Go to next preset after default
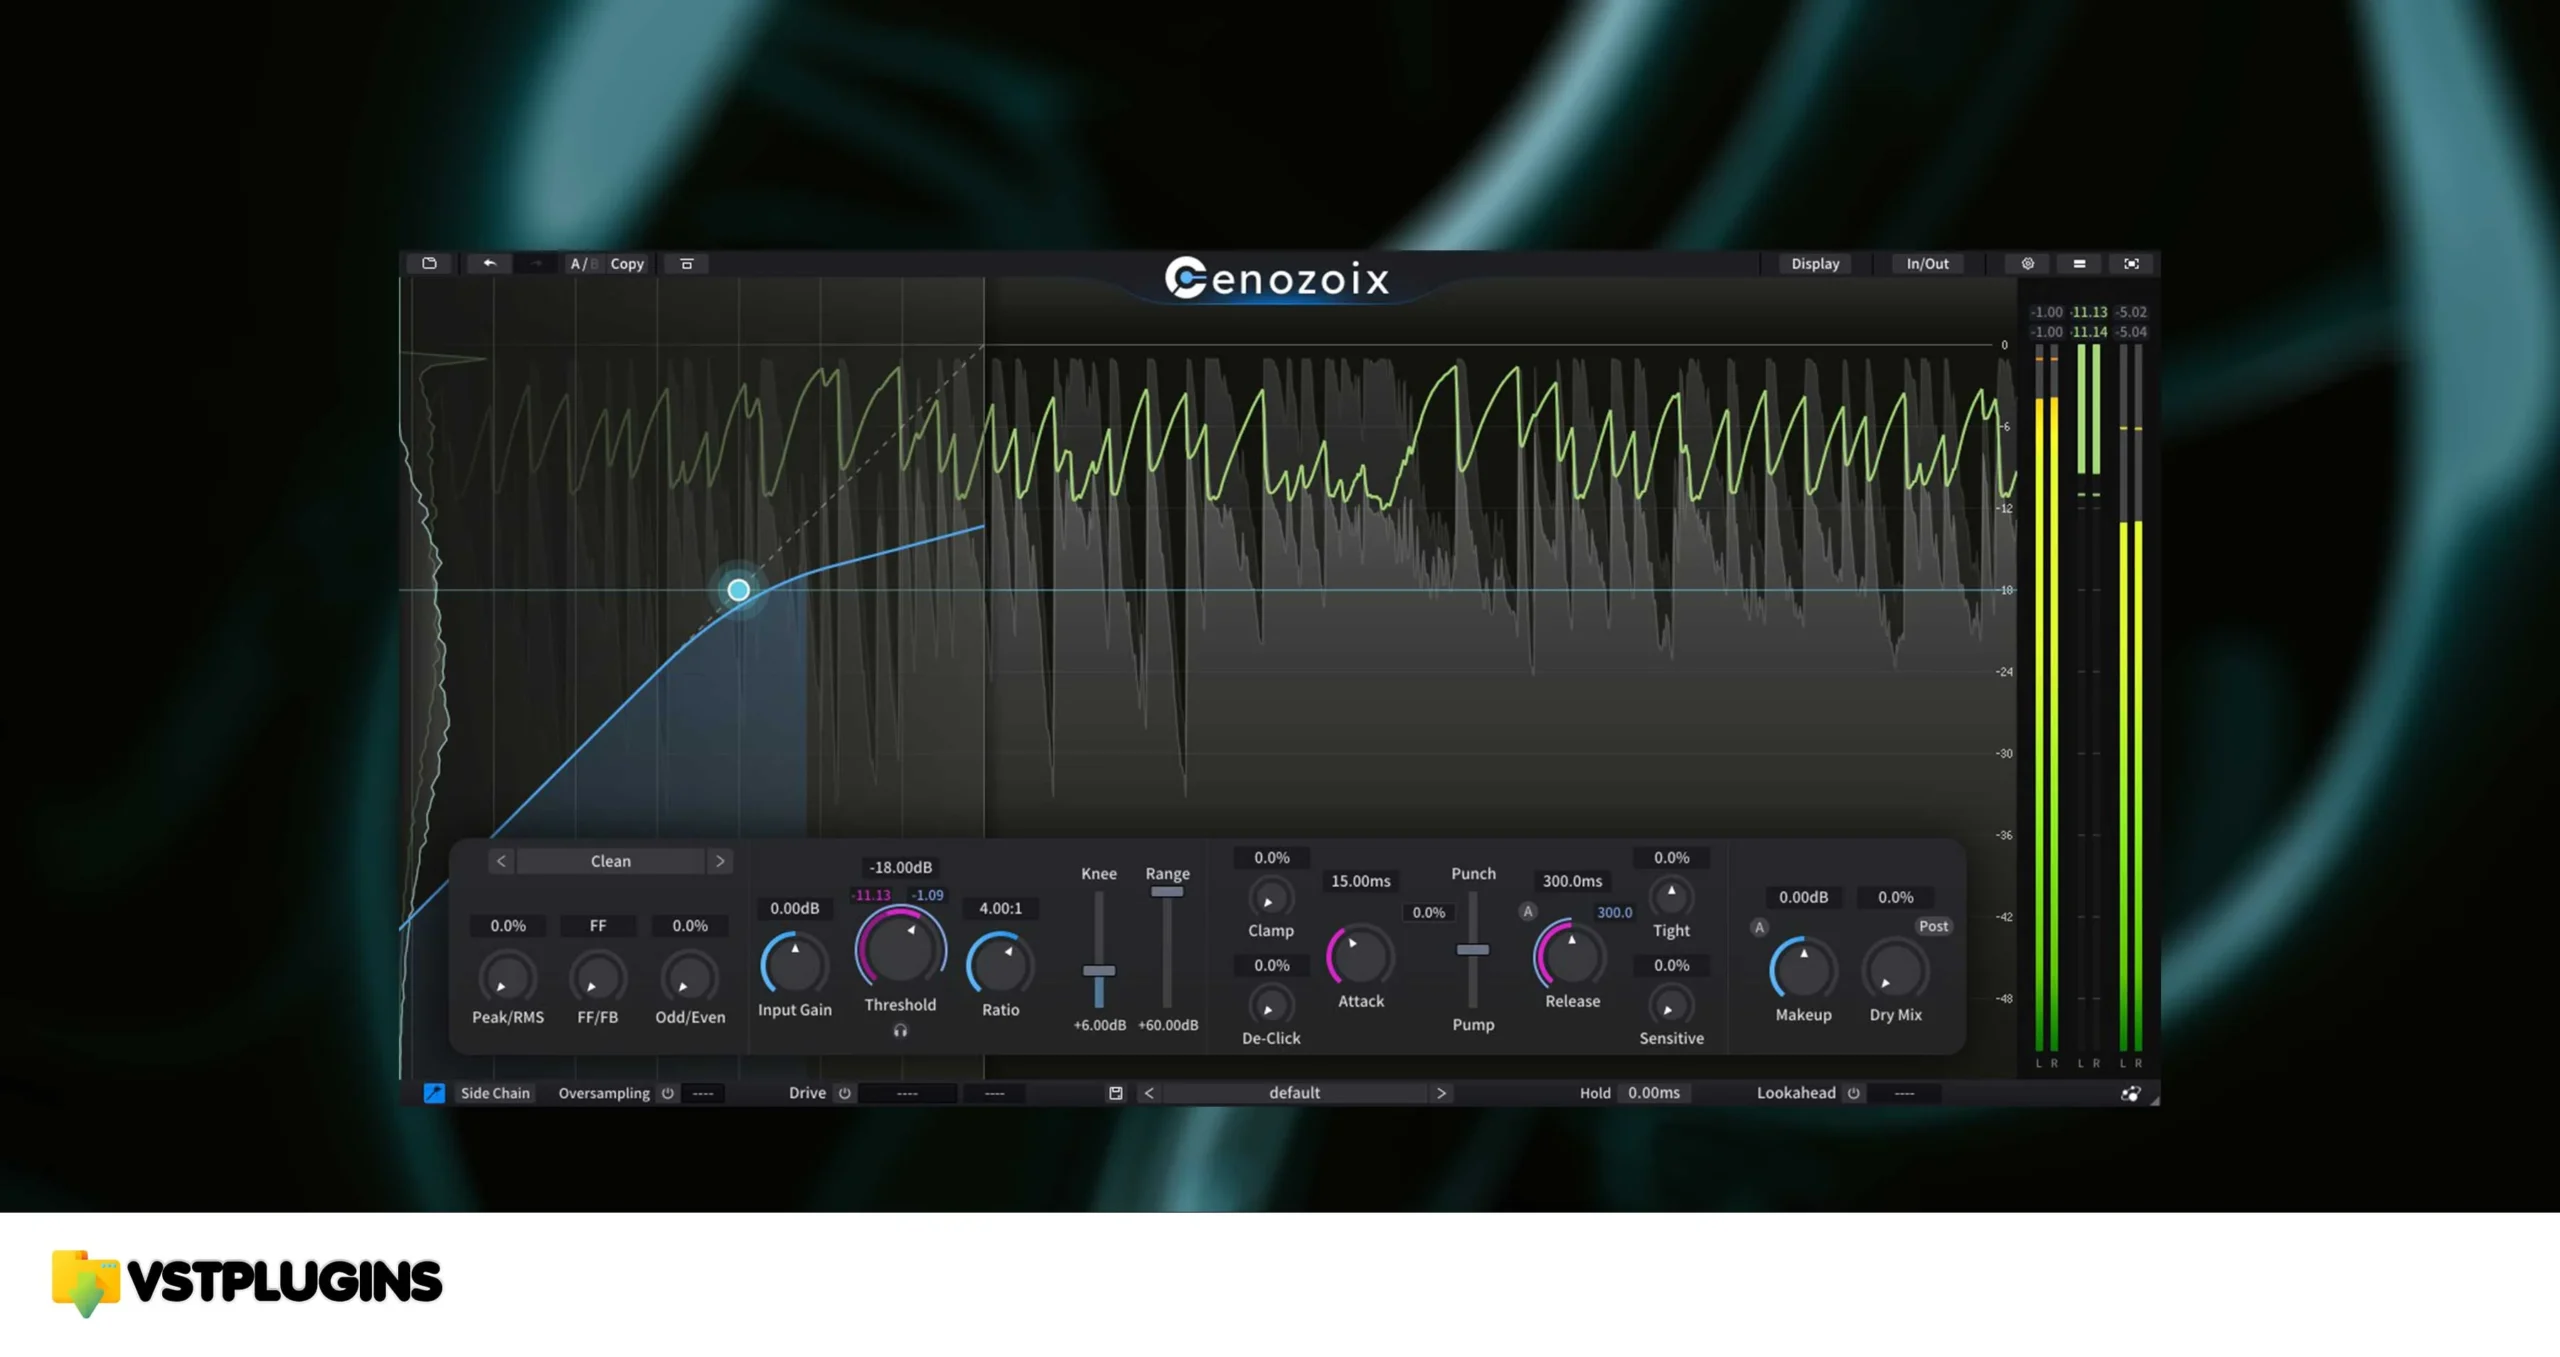The height and width of the screenshot is (1357, 2560). coord(1441,1093)
